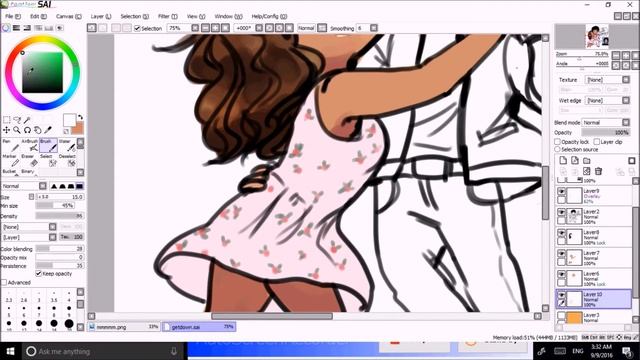Hide Layer7 with its eye icon
The height and width of the screenshot is (360, 640).
pos(562,253)
